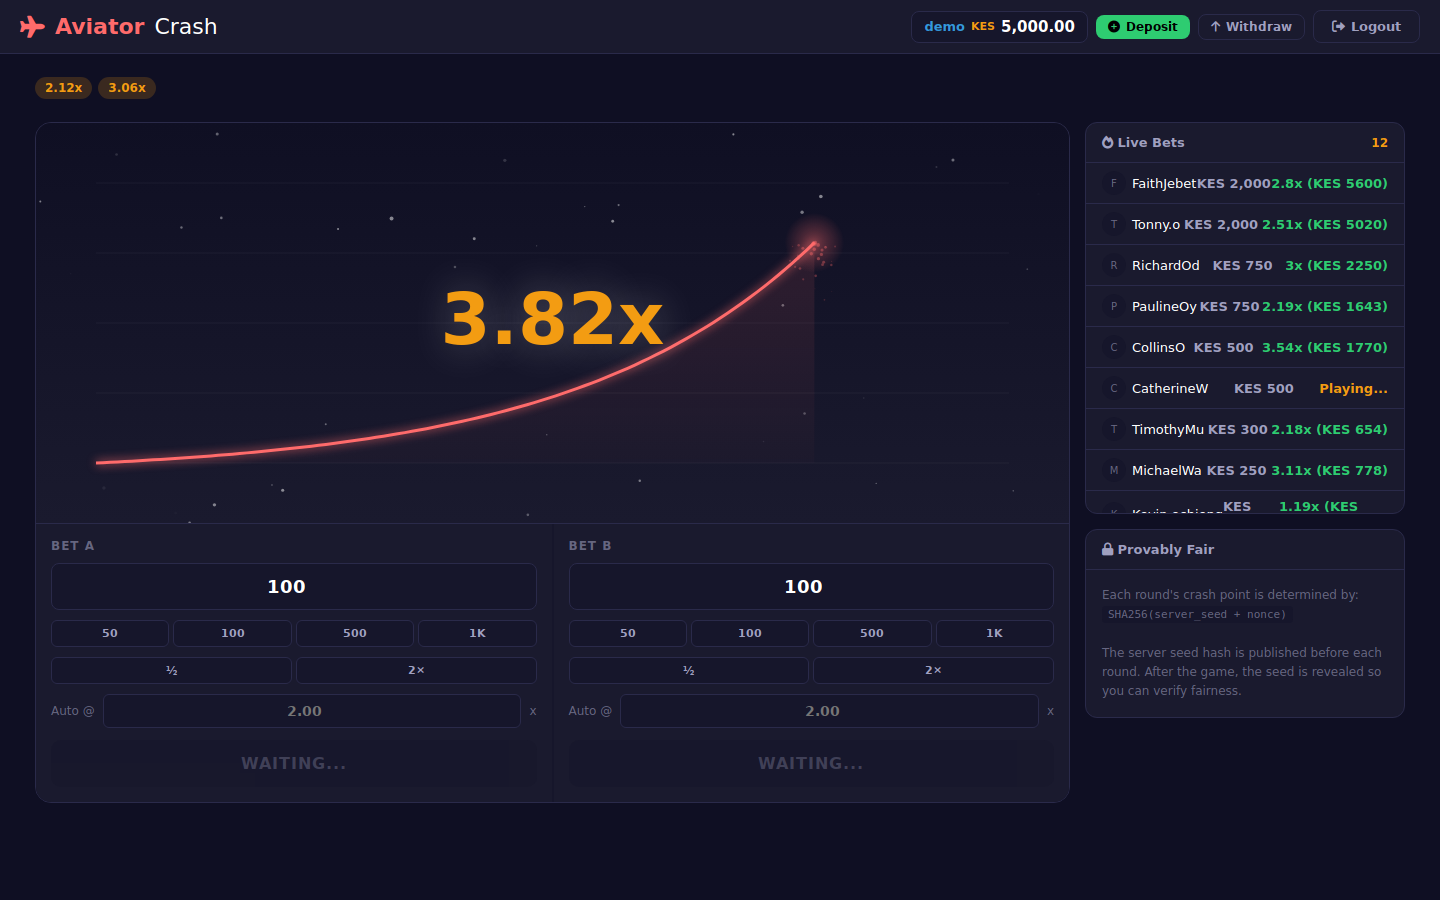Screen dimensions: 1440x900
Task: Select CollinsO bet row
Action: 1245,348
